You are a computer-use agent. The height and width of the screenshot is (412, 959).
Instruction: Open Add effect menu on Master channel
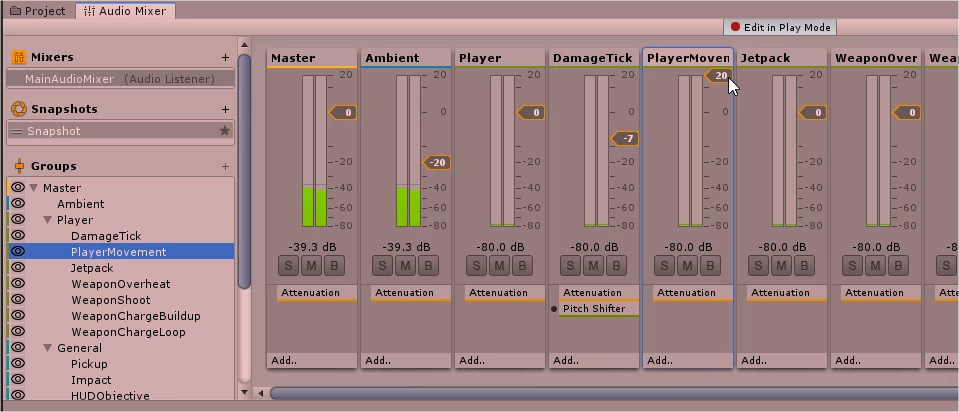pos(312,361)
